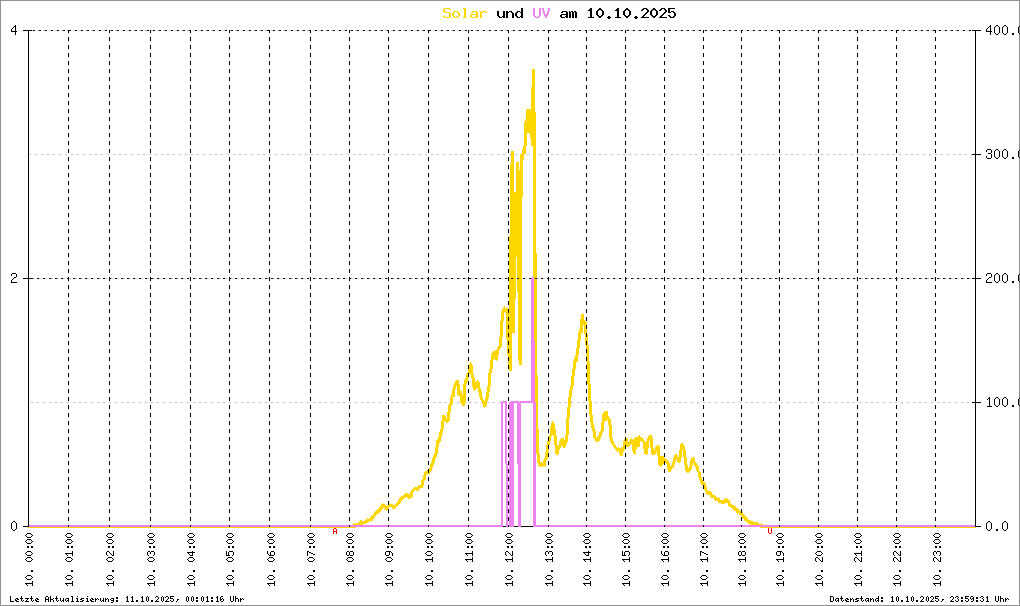This screenshot has width=1020, height=606.
Task: Click the highest peak of the yellow solar curve
Action: [x=533, y=71]
